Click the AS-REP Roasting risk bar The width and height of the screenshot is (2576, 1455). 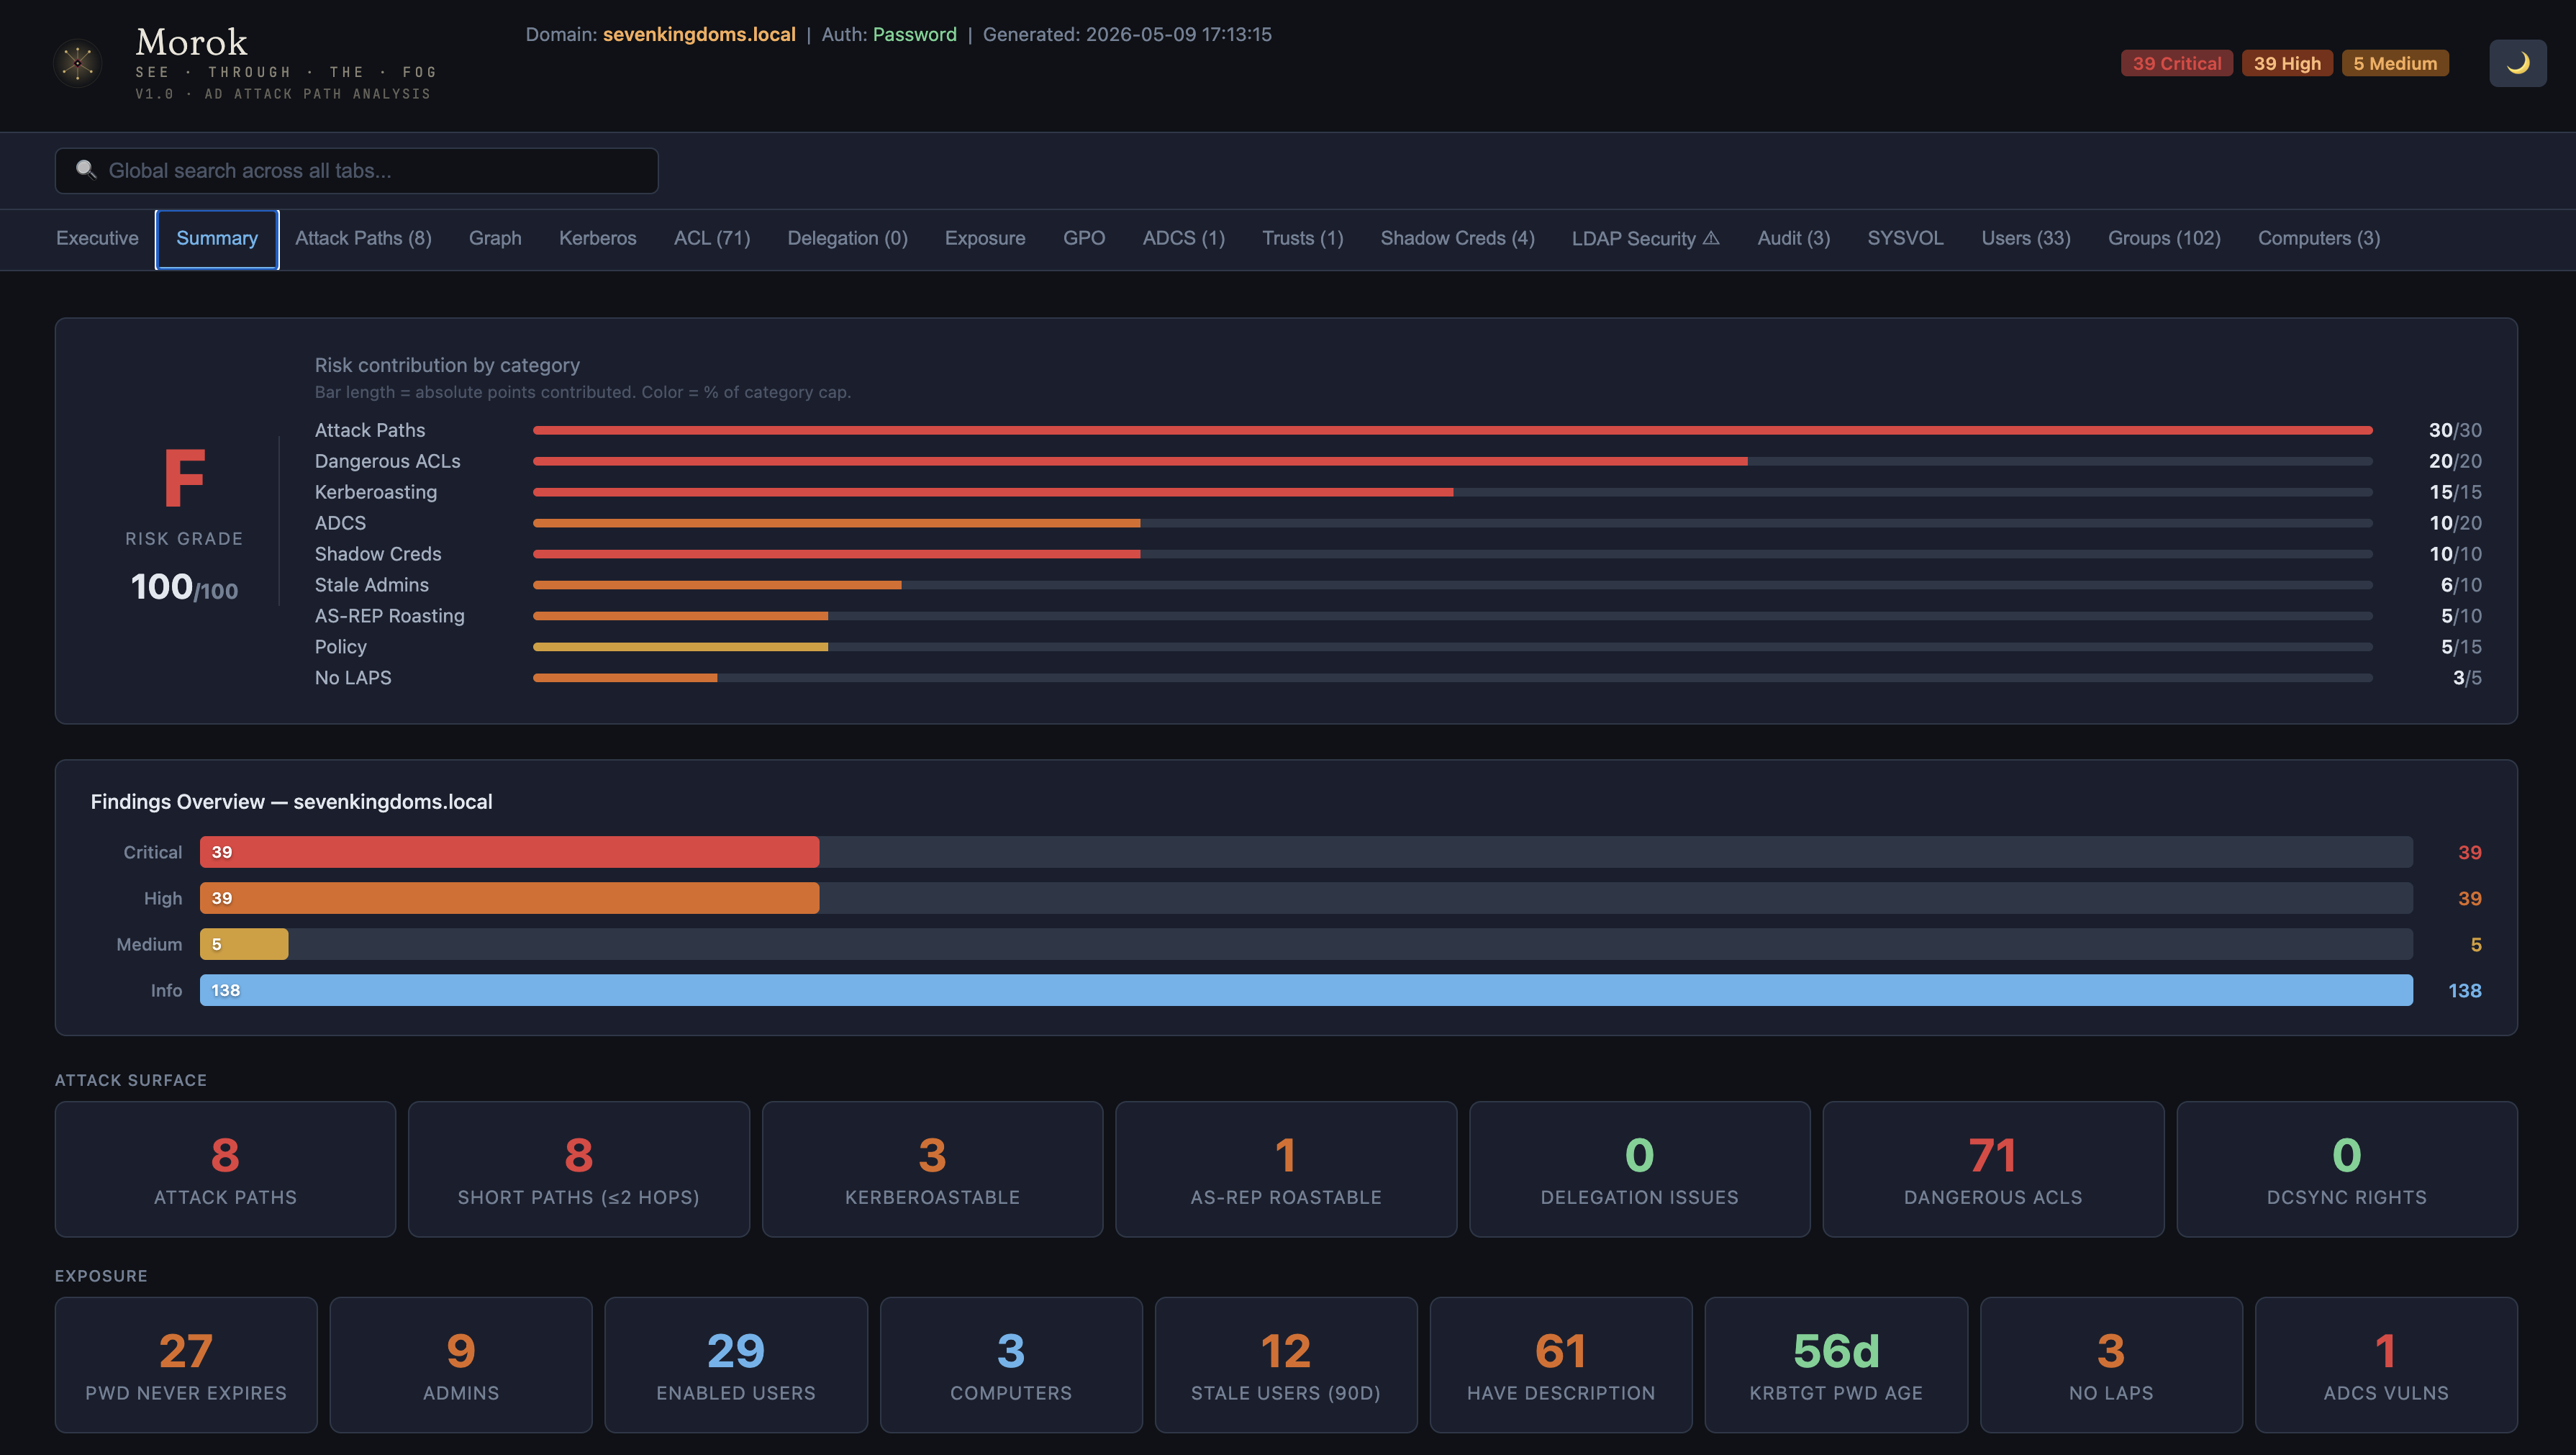(x=1452, y=616)
